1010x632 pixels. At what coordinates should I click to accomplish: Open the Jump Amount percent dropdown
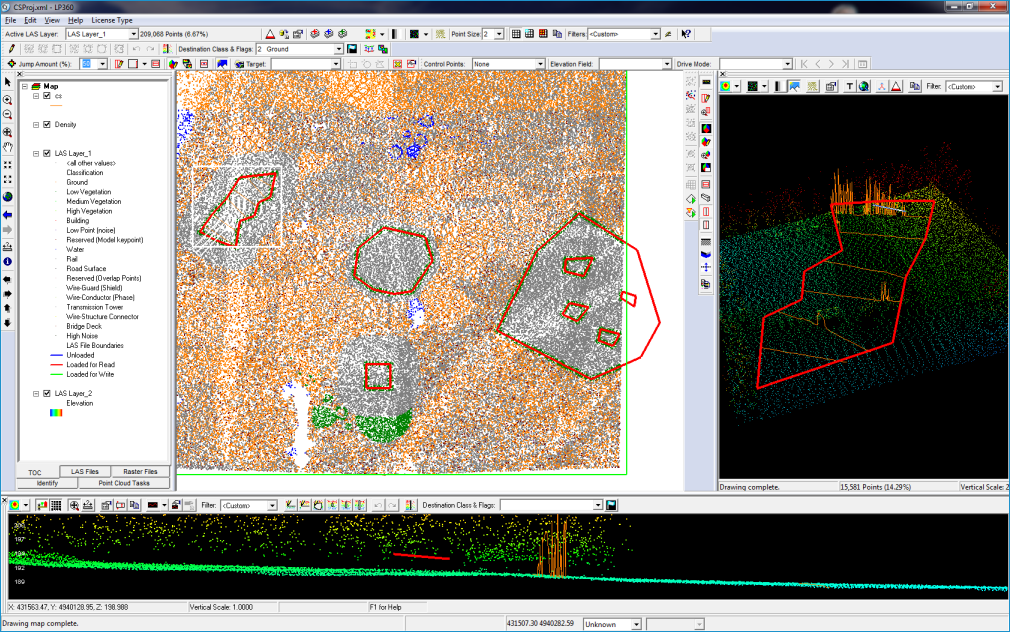tap(102, 64)
